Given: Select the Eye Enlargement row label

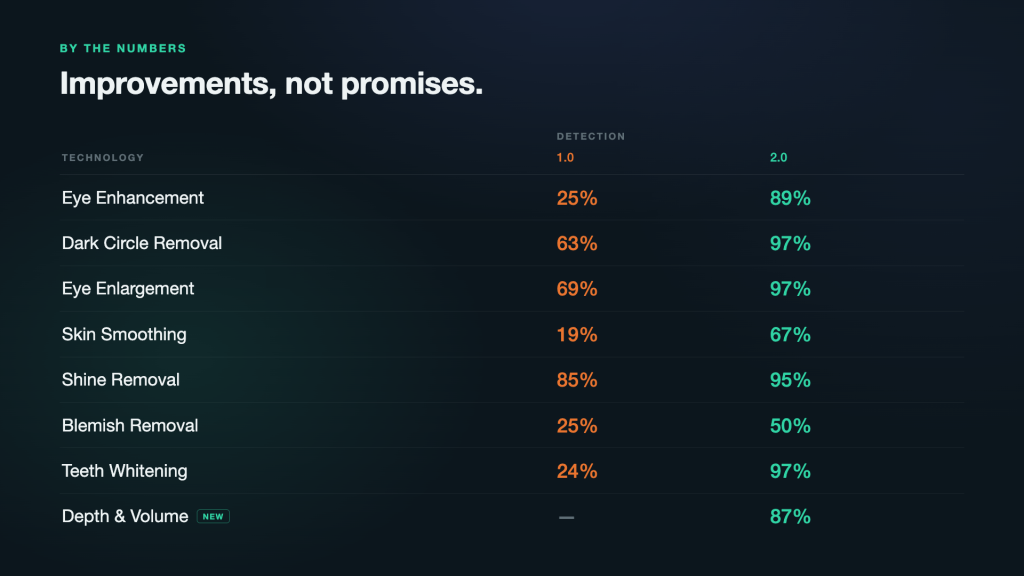Looking at the screenshot, I should [x=128, y=289].
